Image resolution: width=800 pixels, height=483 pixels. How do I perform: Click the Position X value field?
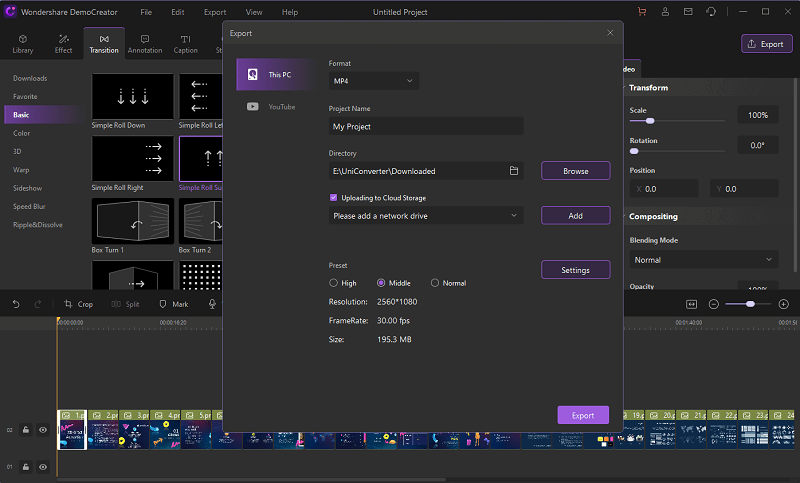tap(664, 189)
